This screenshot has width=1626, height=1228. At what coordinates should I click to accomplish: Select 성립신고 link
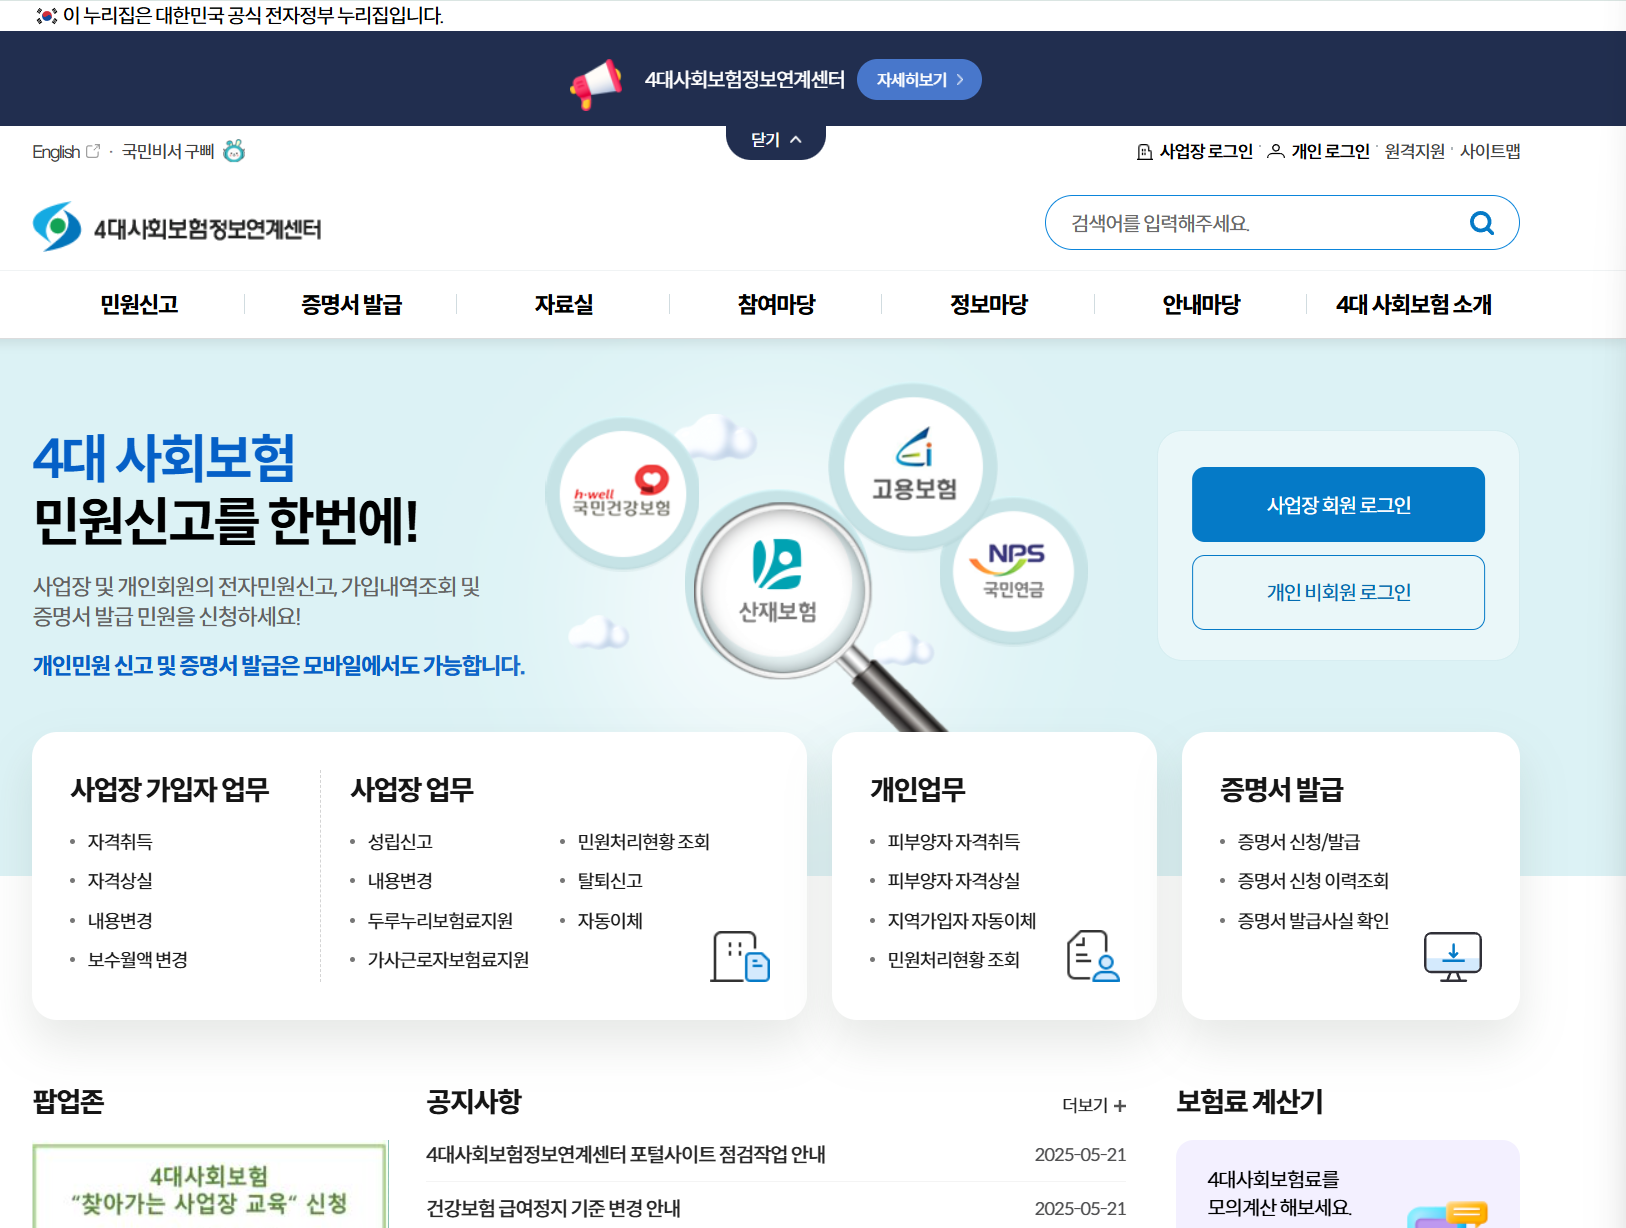click(x=400, y=842)
